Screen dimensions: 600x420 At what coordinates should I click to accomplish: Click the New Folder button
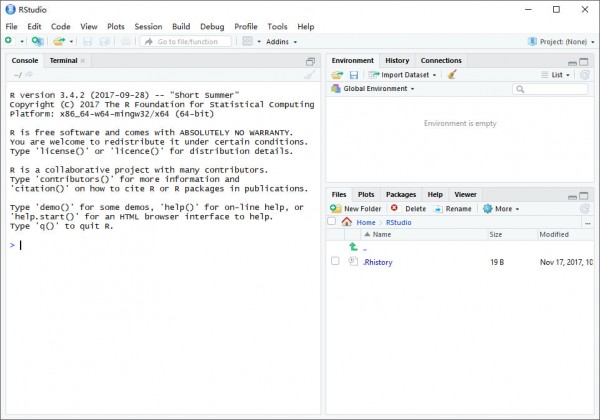pos(356,209)
